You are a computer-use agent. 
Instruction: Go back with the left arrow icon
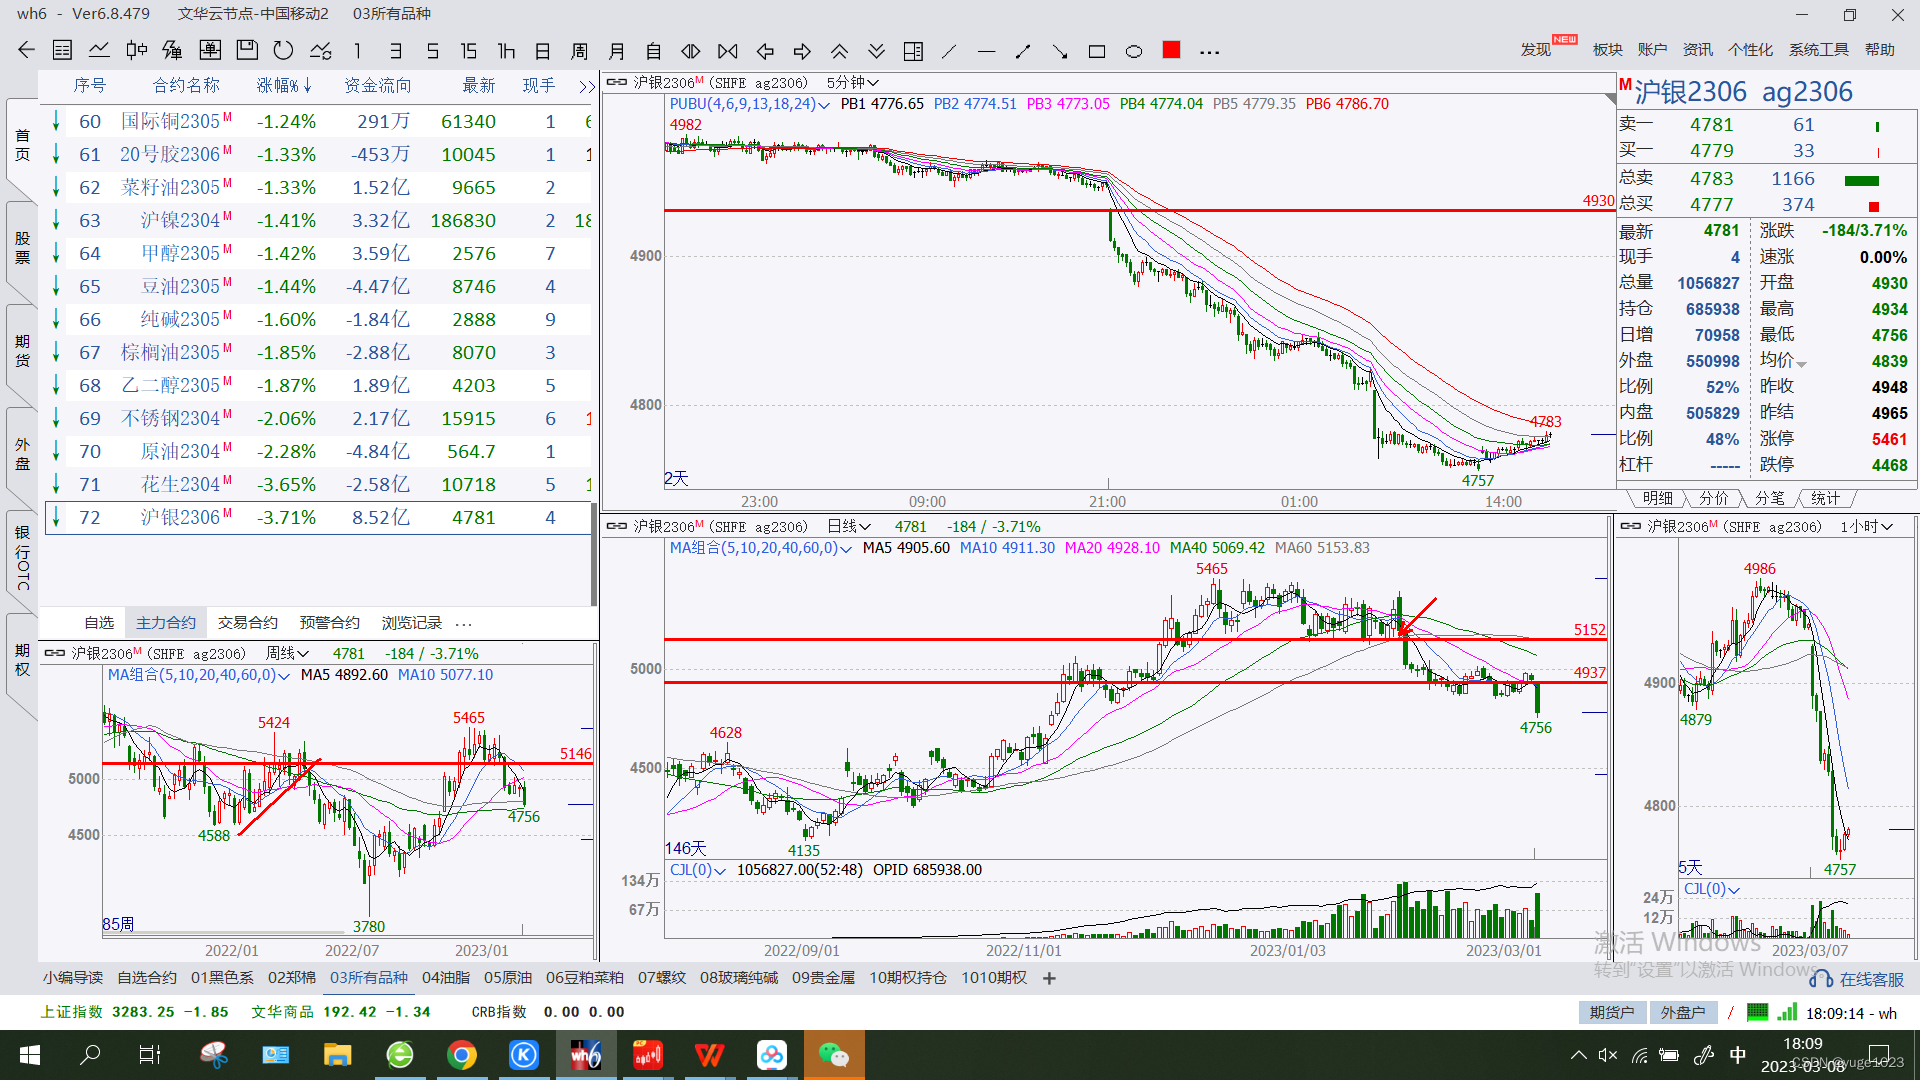26,50
